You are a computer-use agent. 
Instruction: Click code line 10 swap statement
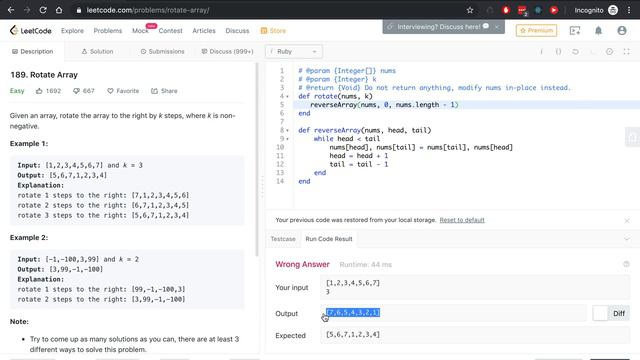[x=421, y=147]
